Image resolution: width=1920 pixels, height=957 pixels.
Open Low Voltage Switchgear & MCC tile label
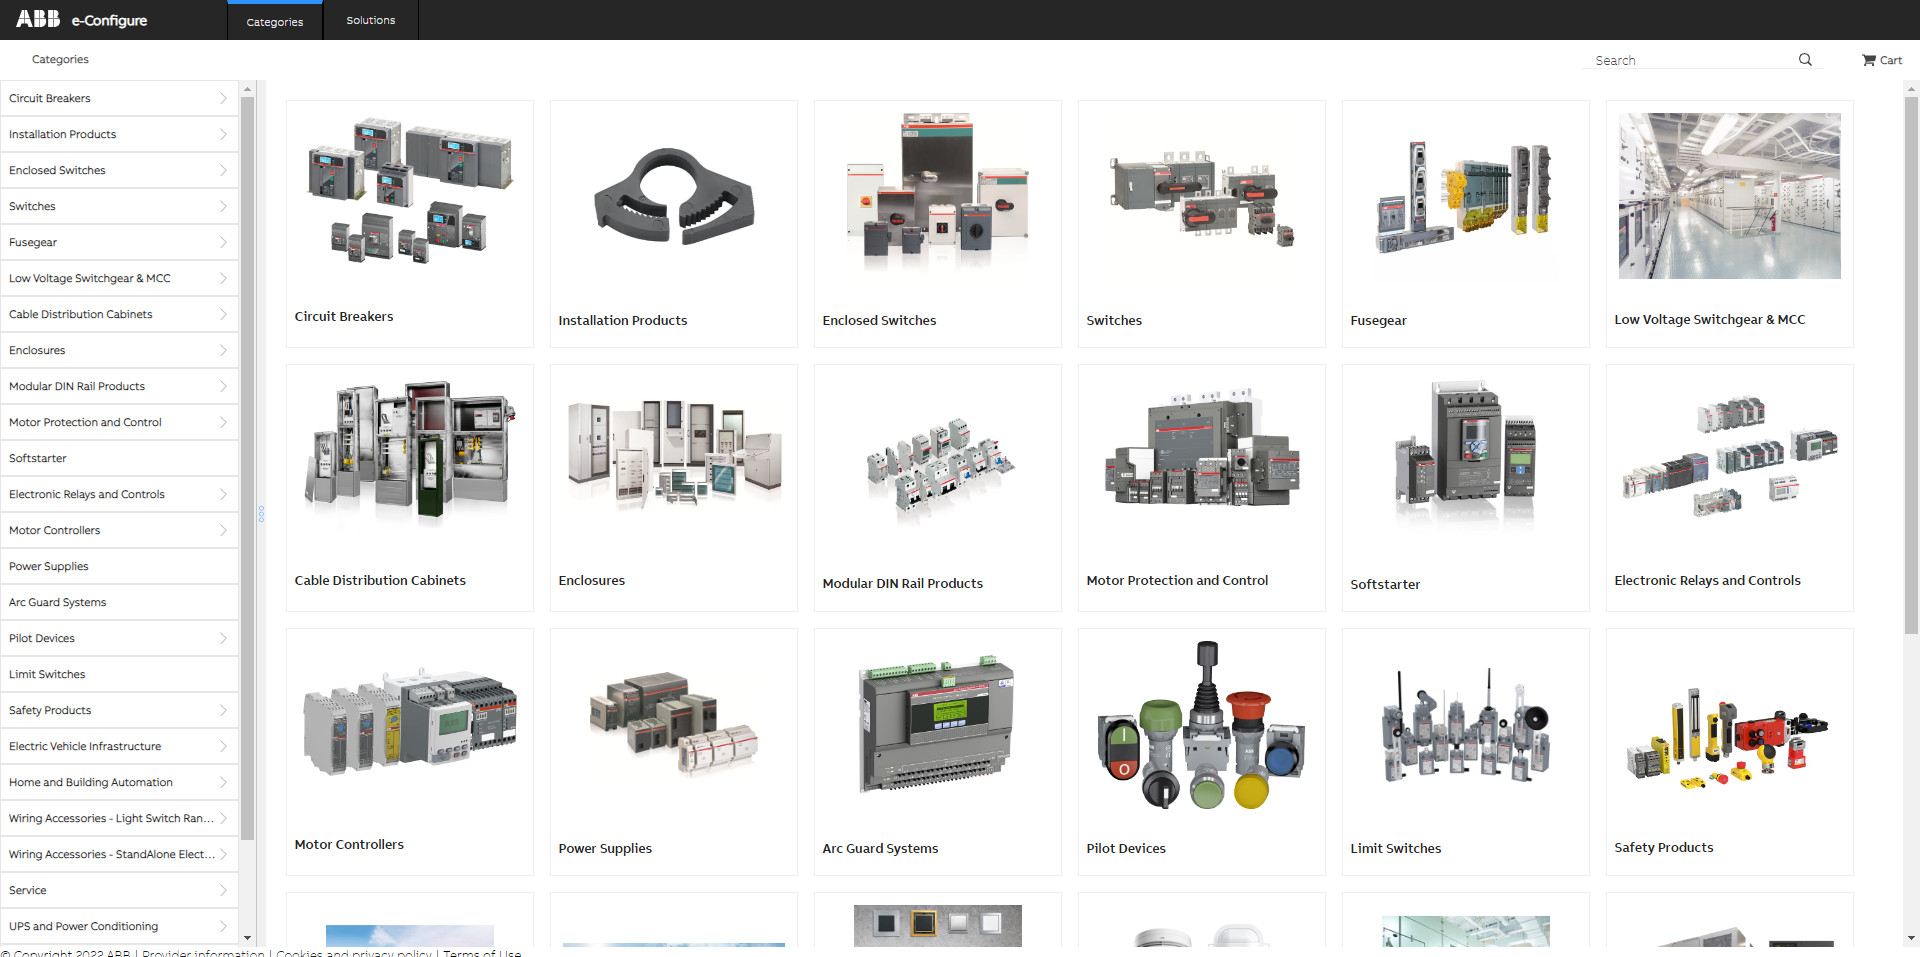[1709, 320]
